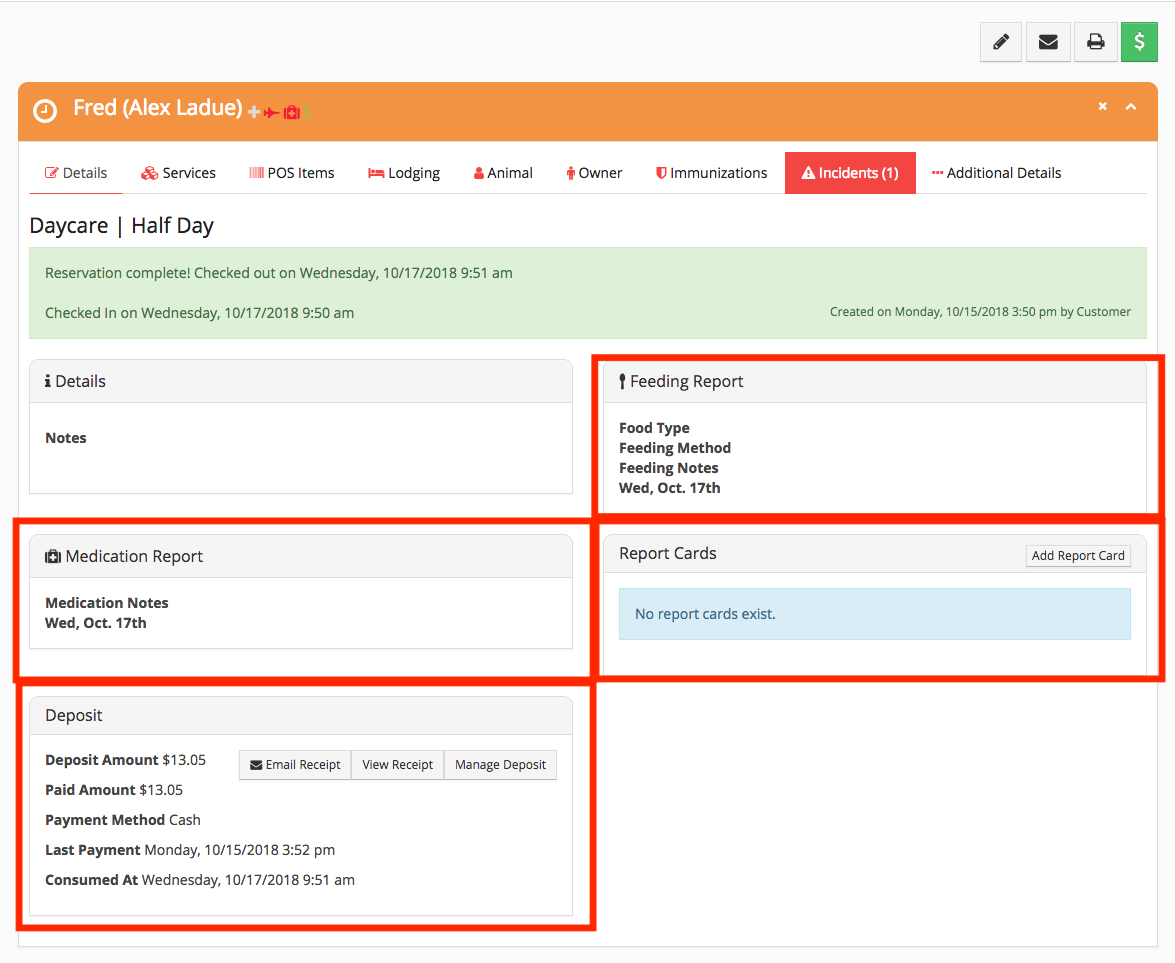Click the dollar sign icon in the orange header
Screen dimensions: 1175x963
[307, 112]
